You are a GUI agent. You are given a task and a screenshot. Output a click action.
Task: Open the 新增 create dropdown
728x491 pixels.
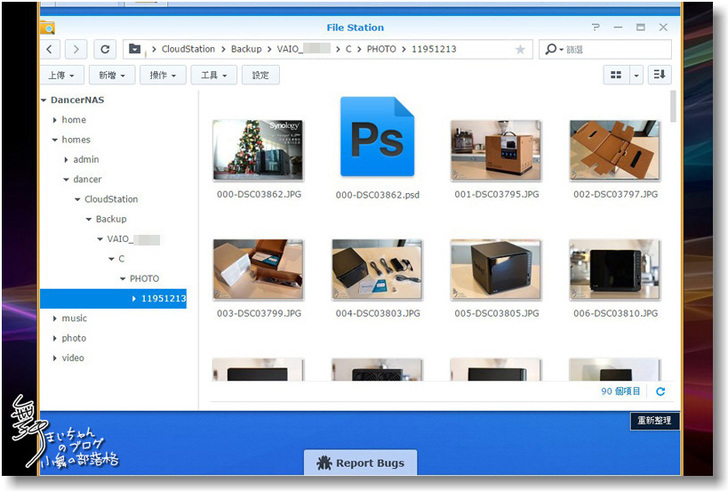pos(110,75)
